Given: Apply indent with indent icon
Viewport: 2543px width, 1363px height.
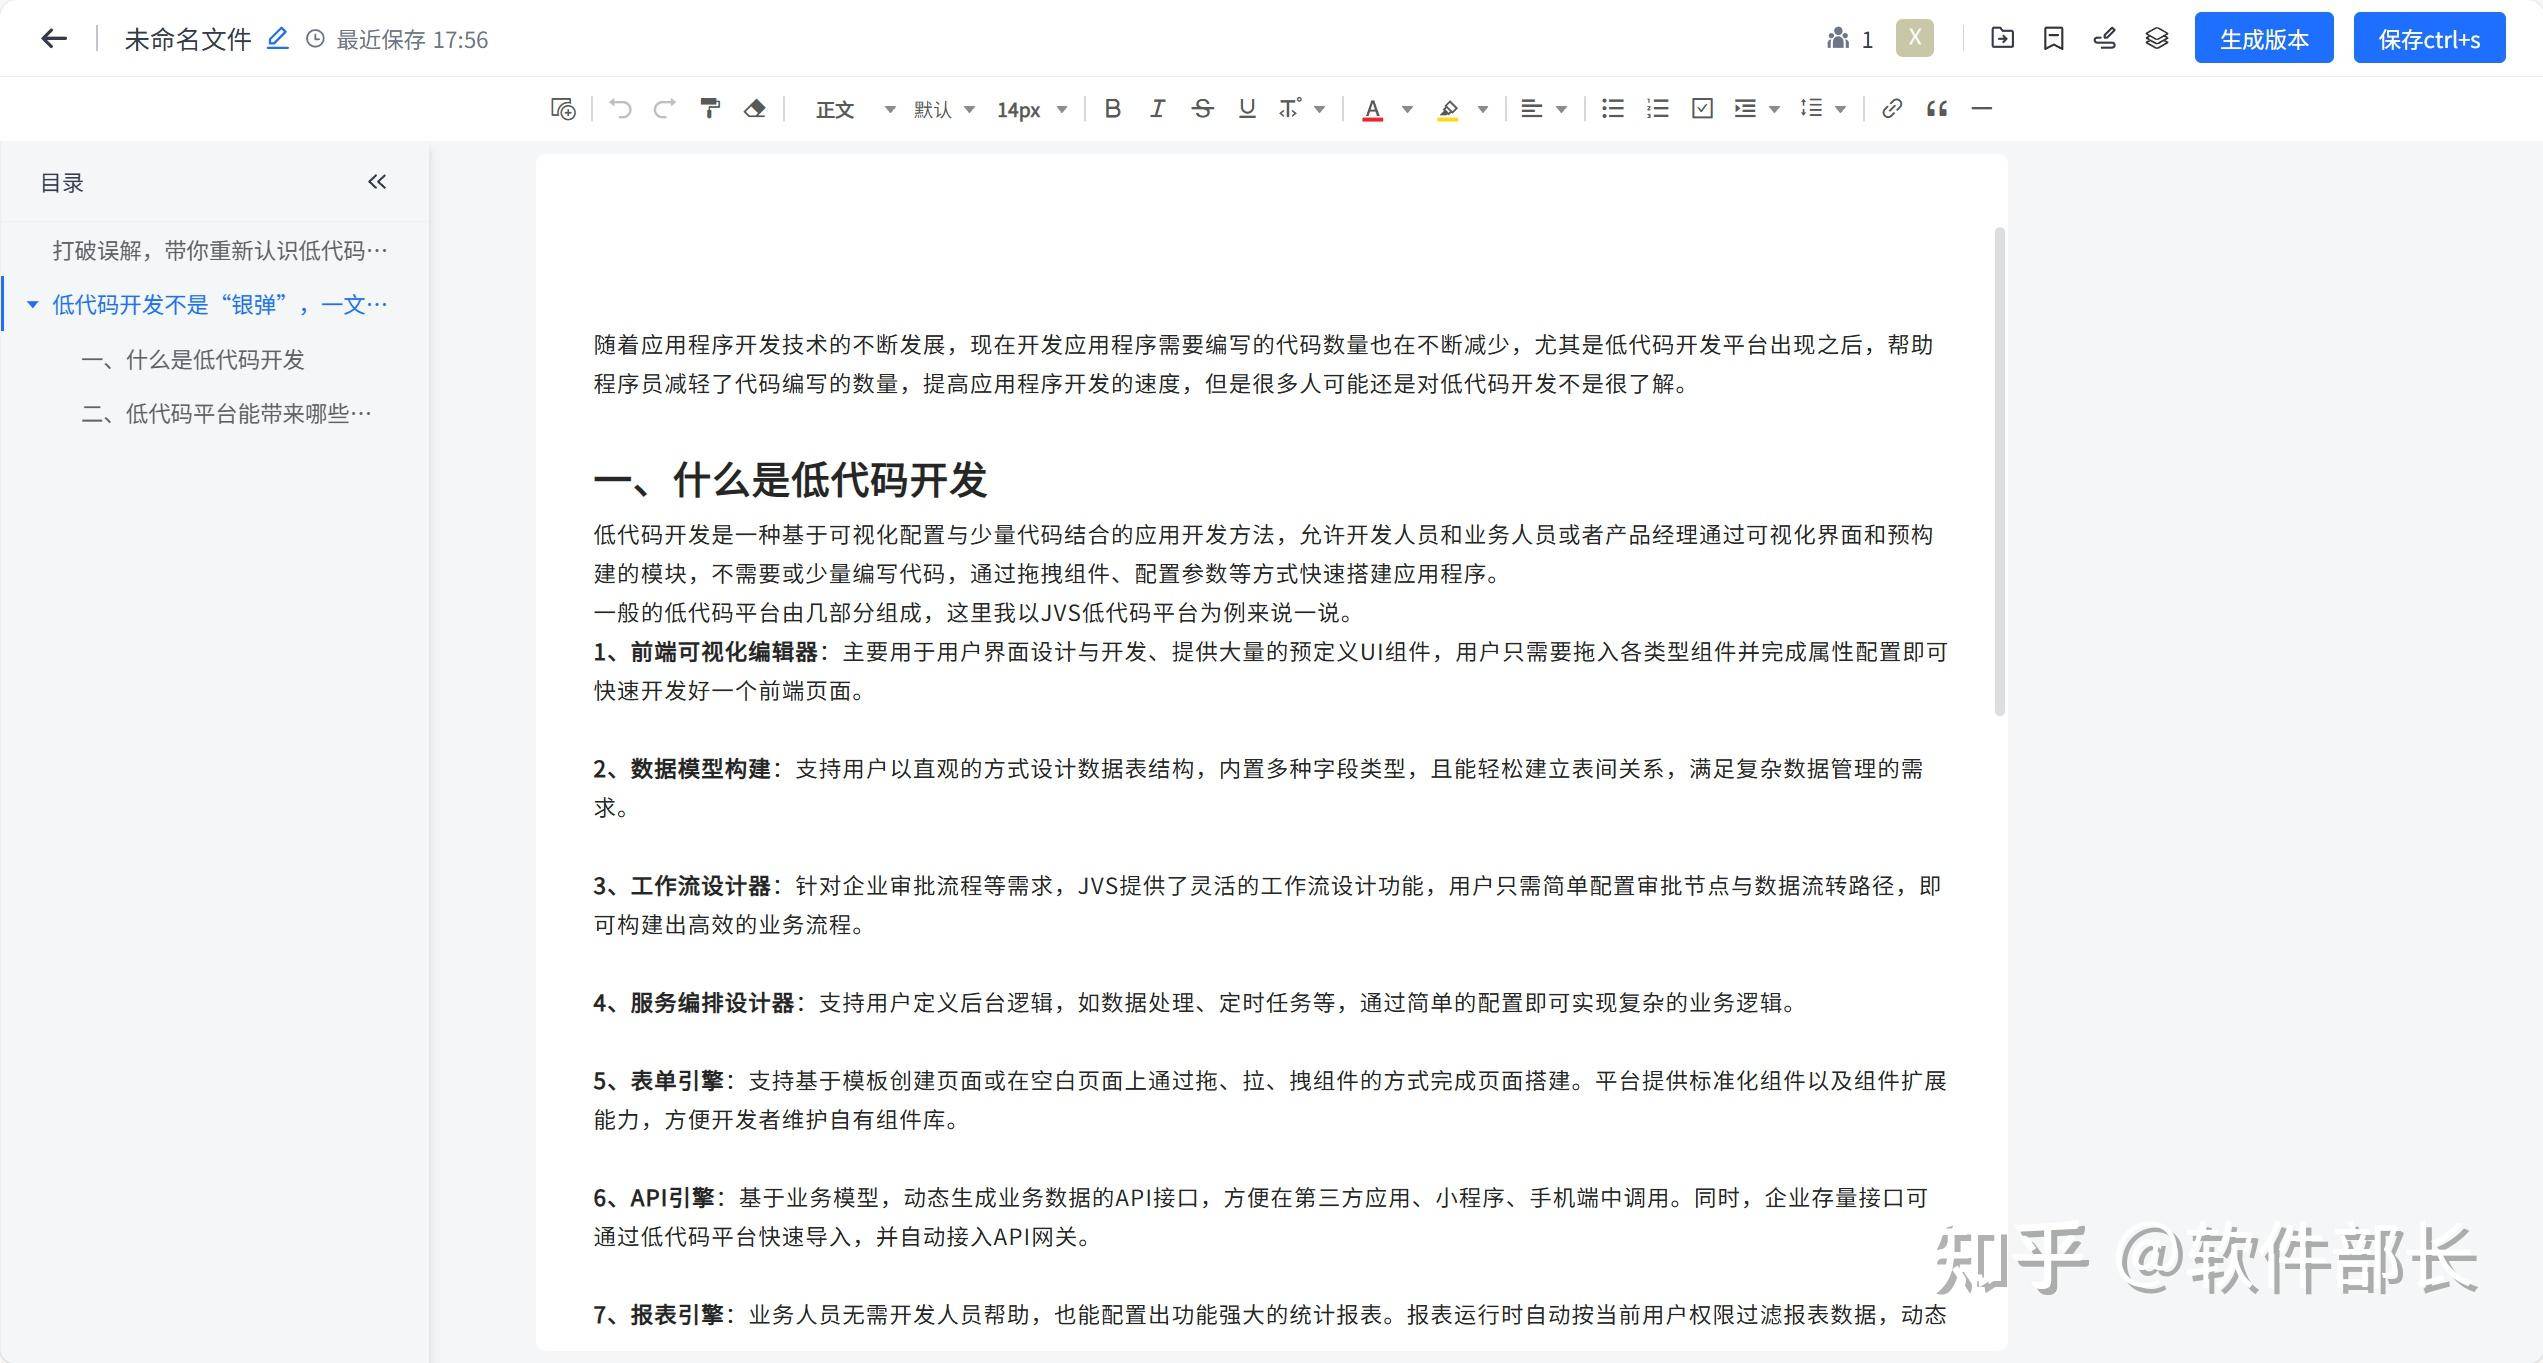Looking at the screenshot, I should point(1745,108).
